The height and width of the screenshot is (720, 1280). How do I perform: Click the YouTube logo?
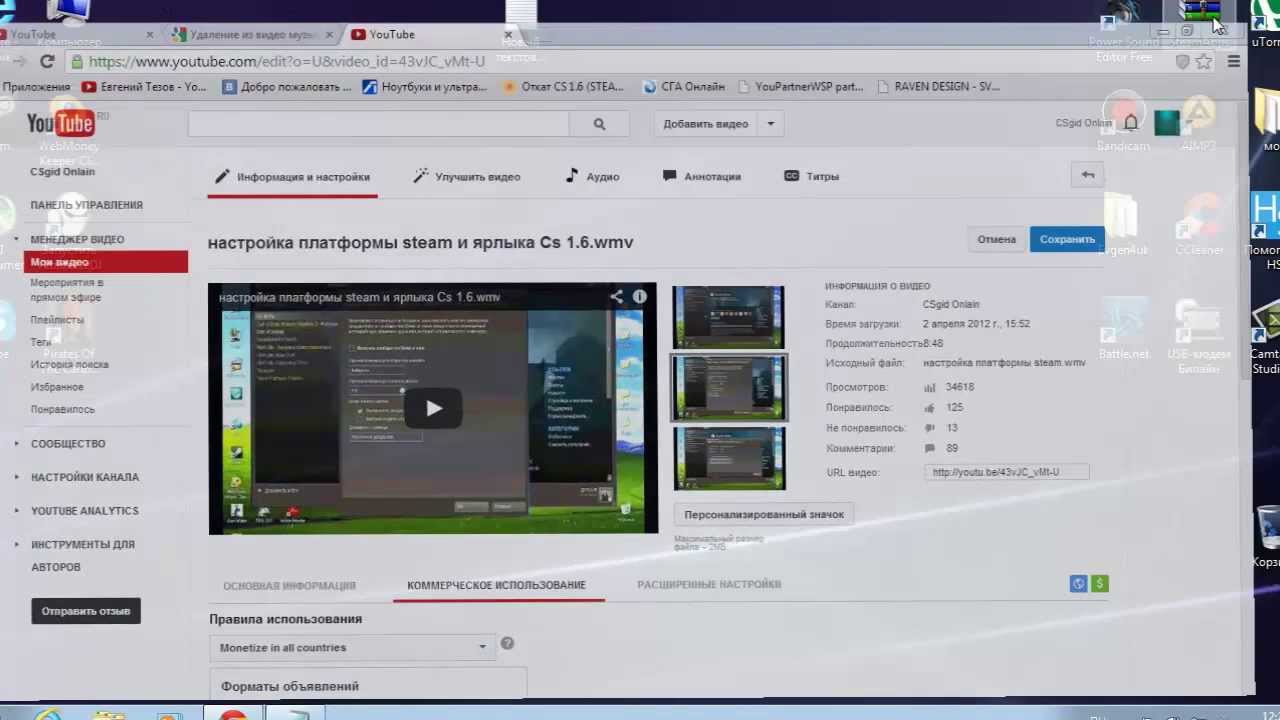coord(60,123)
